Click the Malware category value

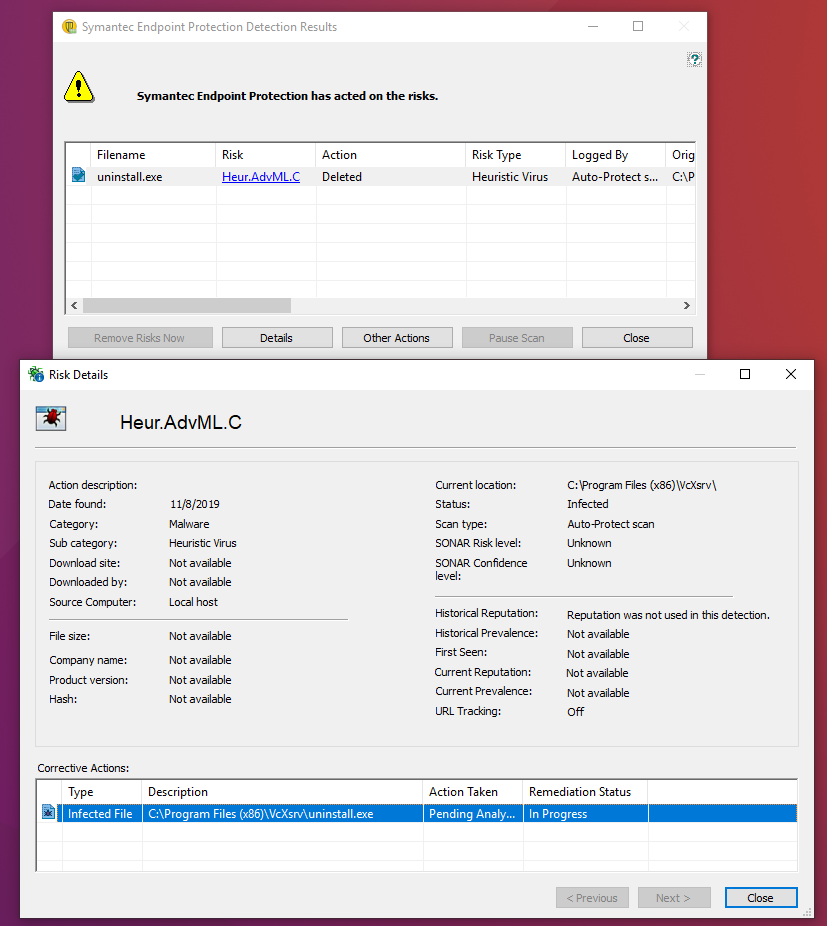point(189,524)
